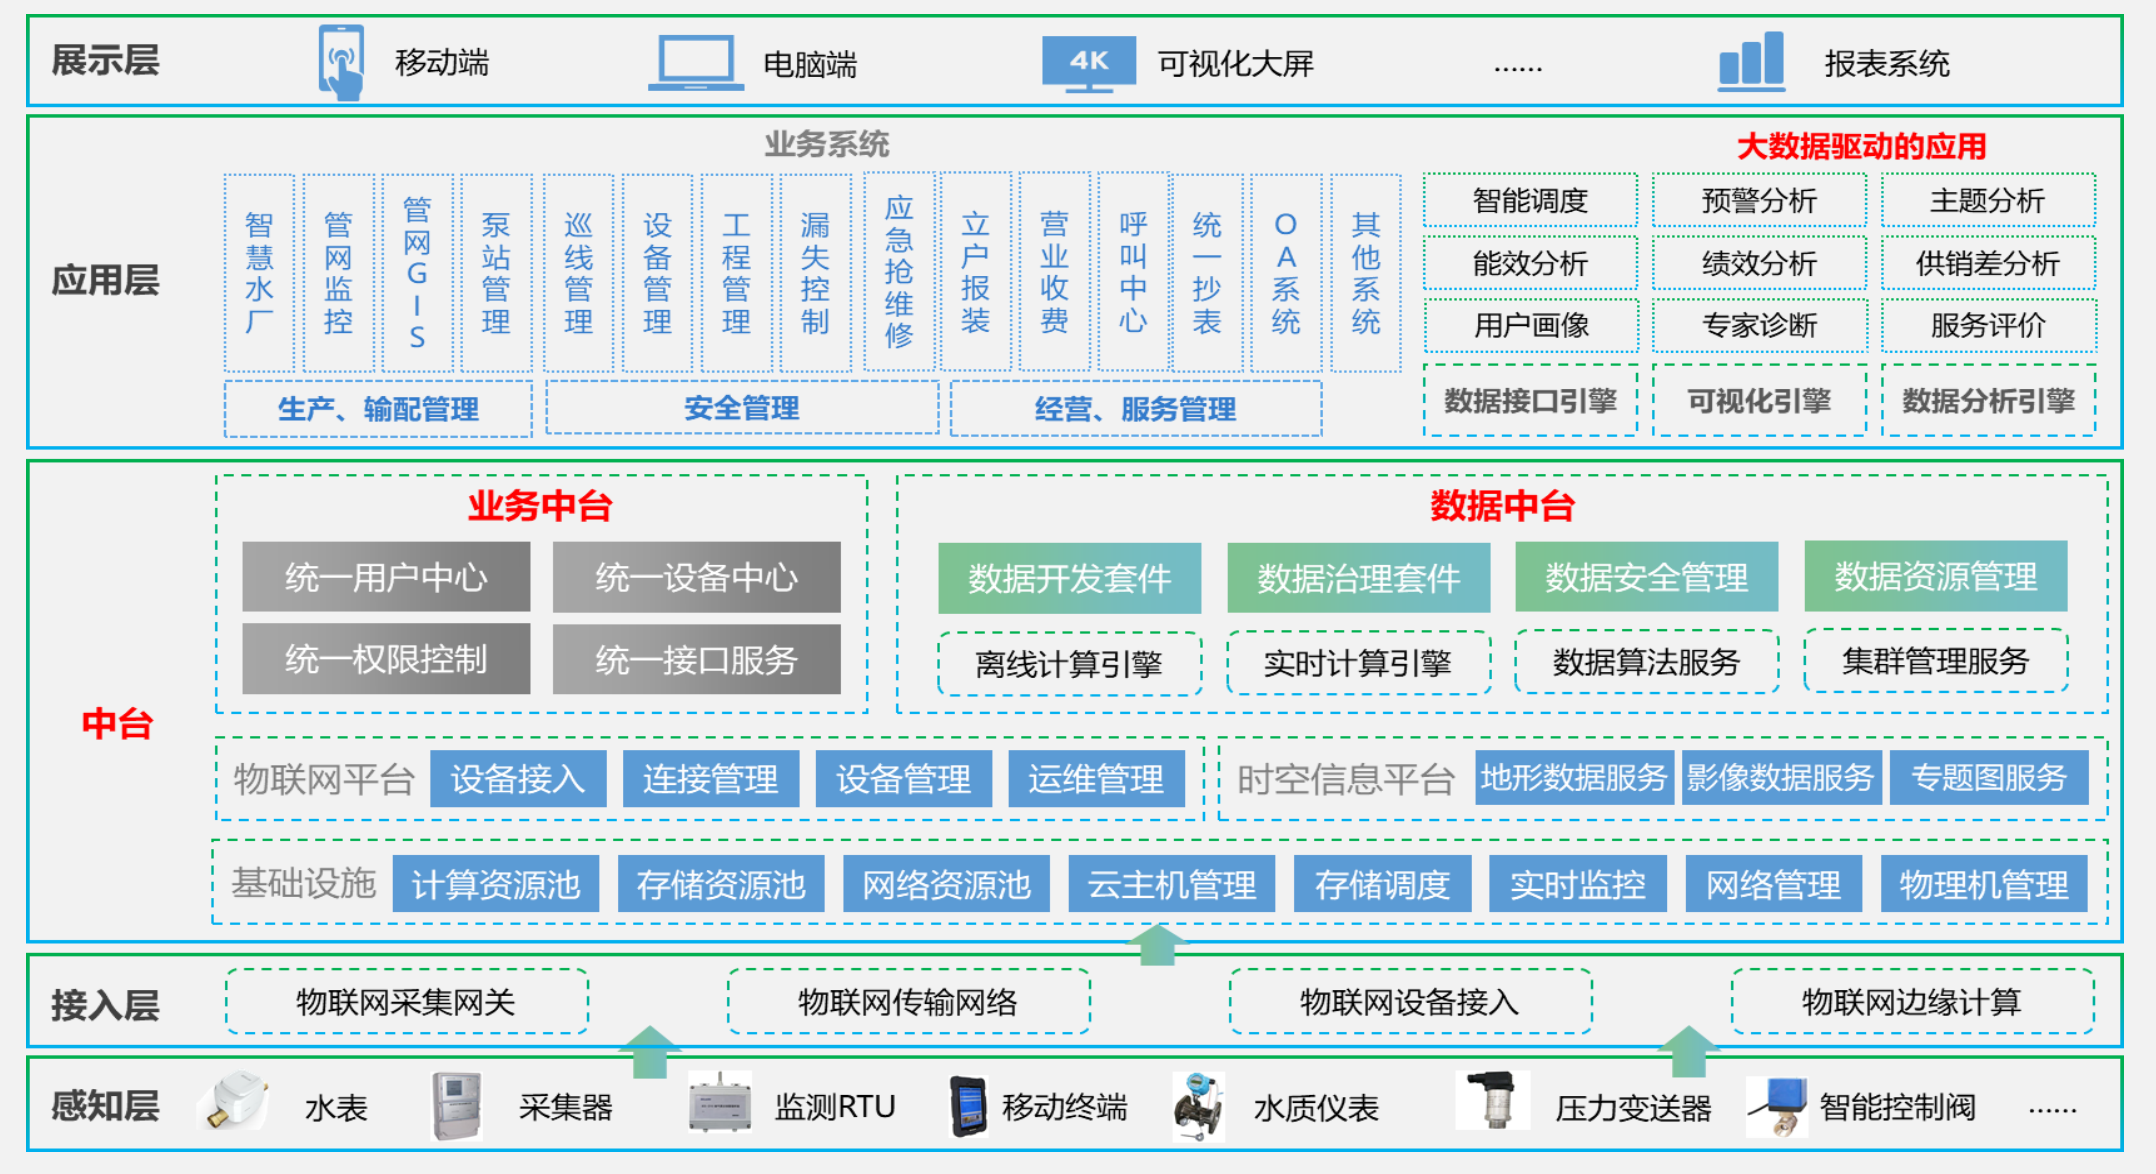Click the 连接管理 block
The image size is (2156, 1174).
[710, 778]
